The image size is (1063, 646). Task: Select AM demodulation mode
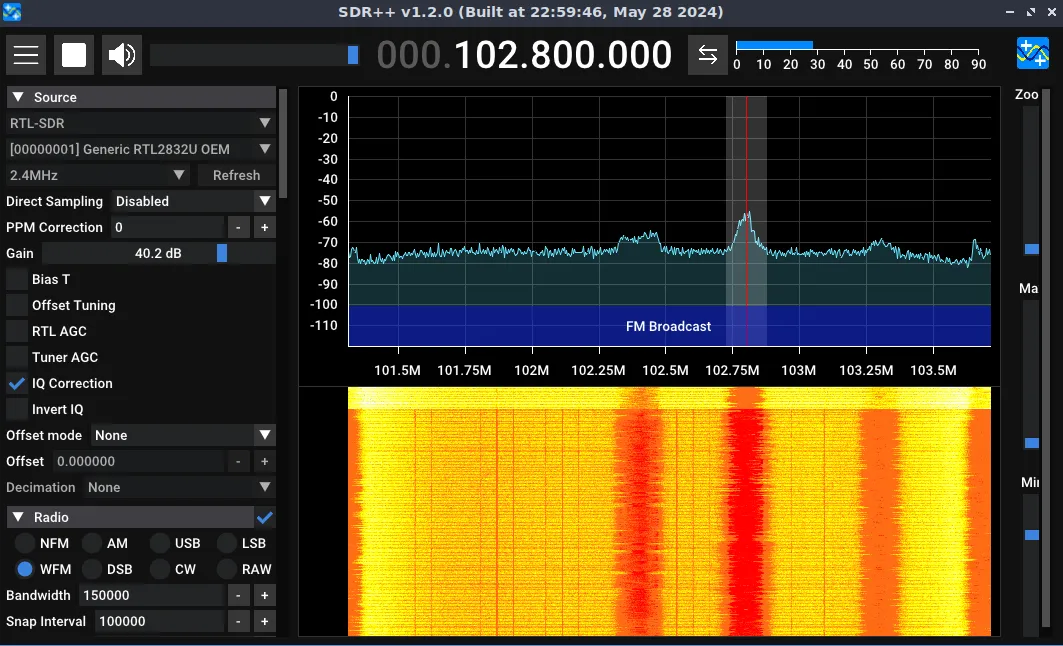92,543
